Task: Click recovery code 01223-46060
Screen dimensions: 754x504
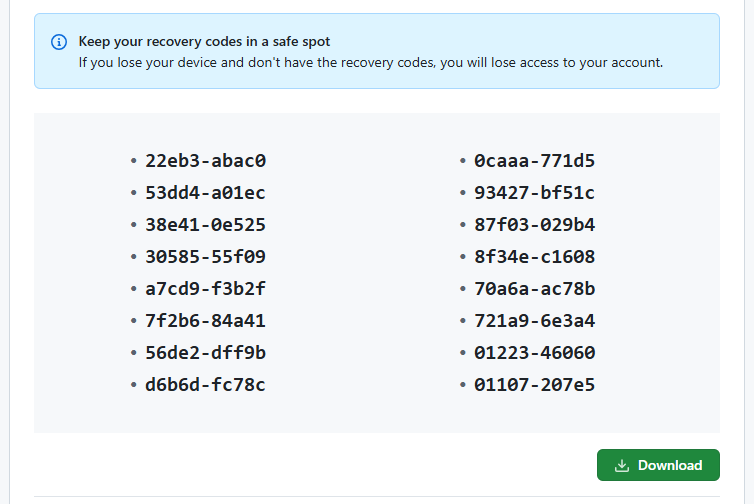Action: click(x=534, y=353)
